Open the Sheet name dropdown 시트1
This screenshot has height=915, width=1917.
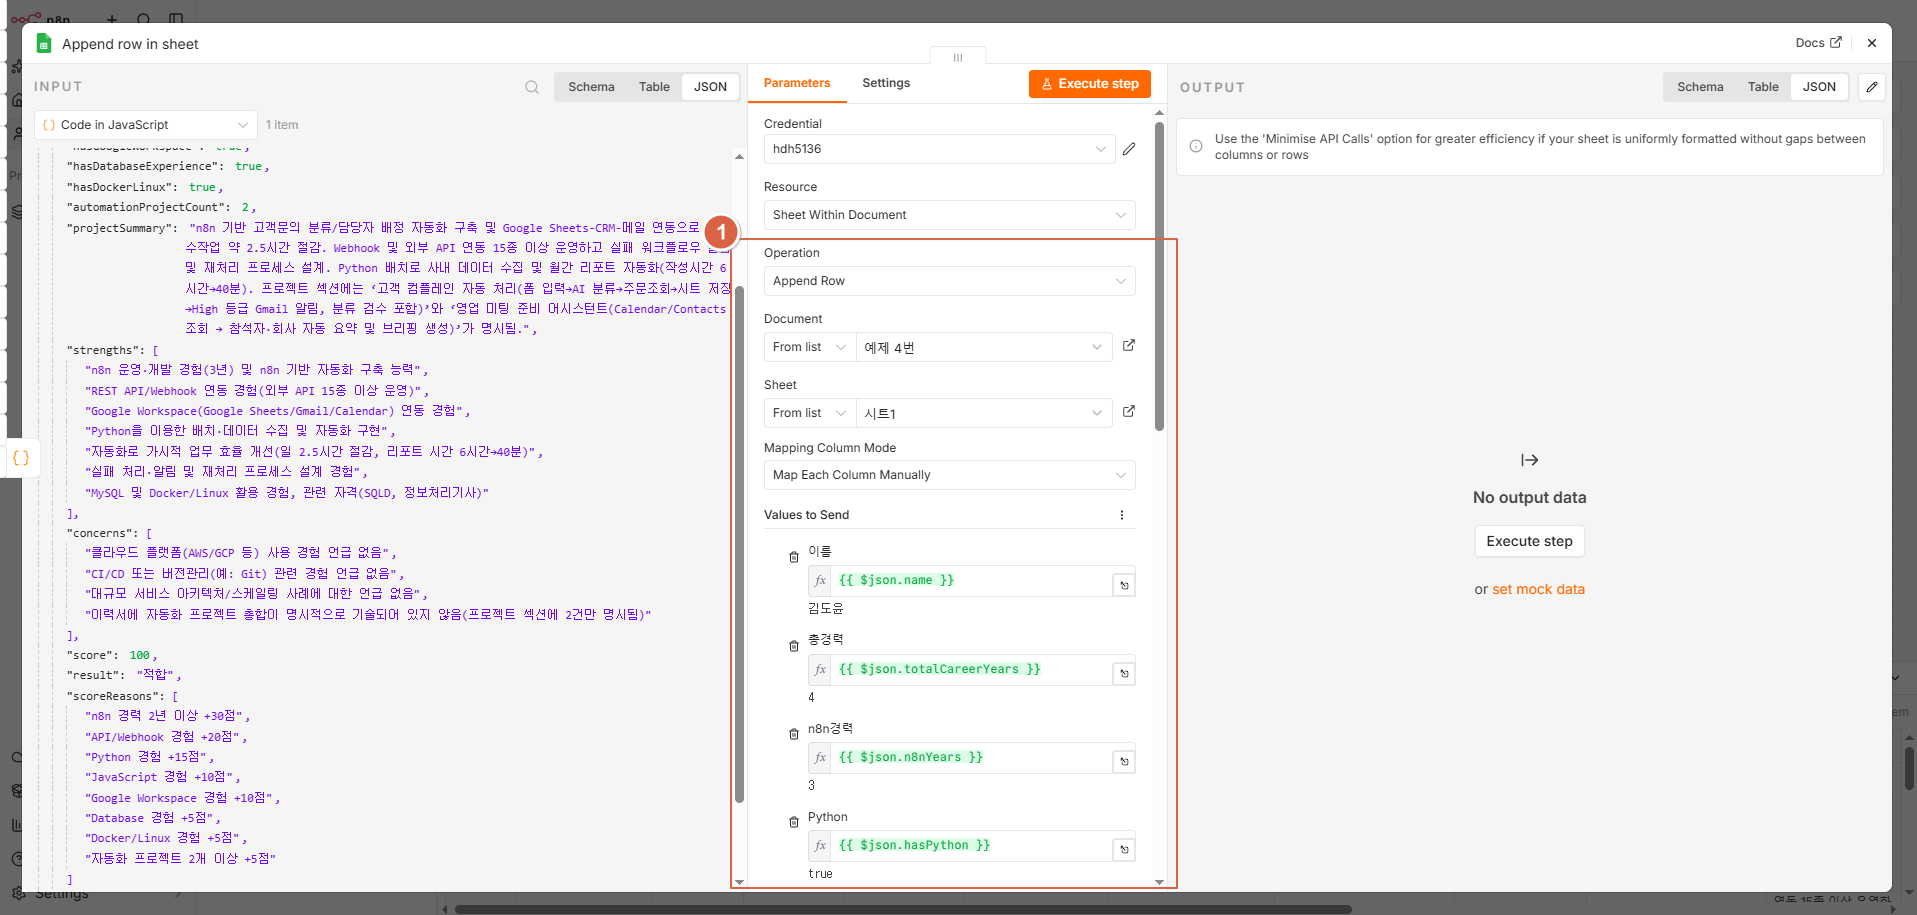pyautogui.click(x=984, y=413)
